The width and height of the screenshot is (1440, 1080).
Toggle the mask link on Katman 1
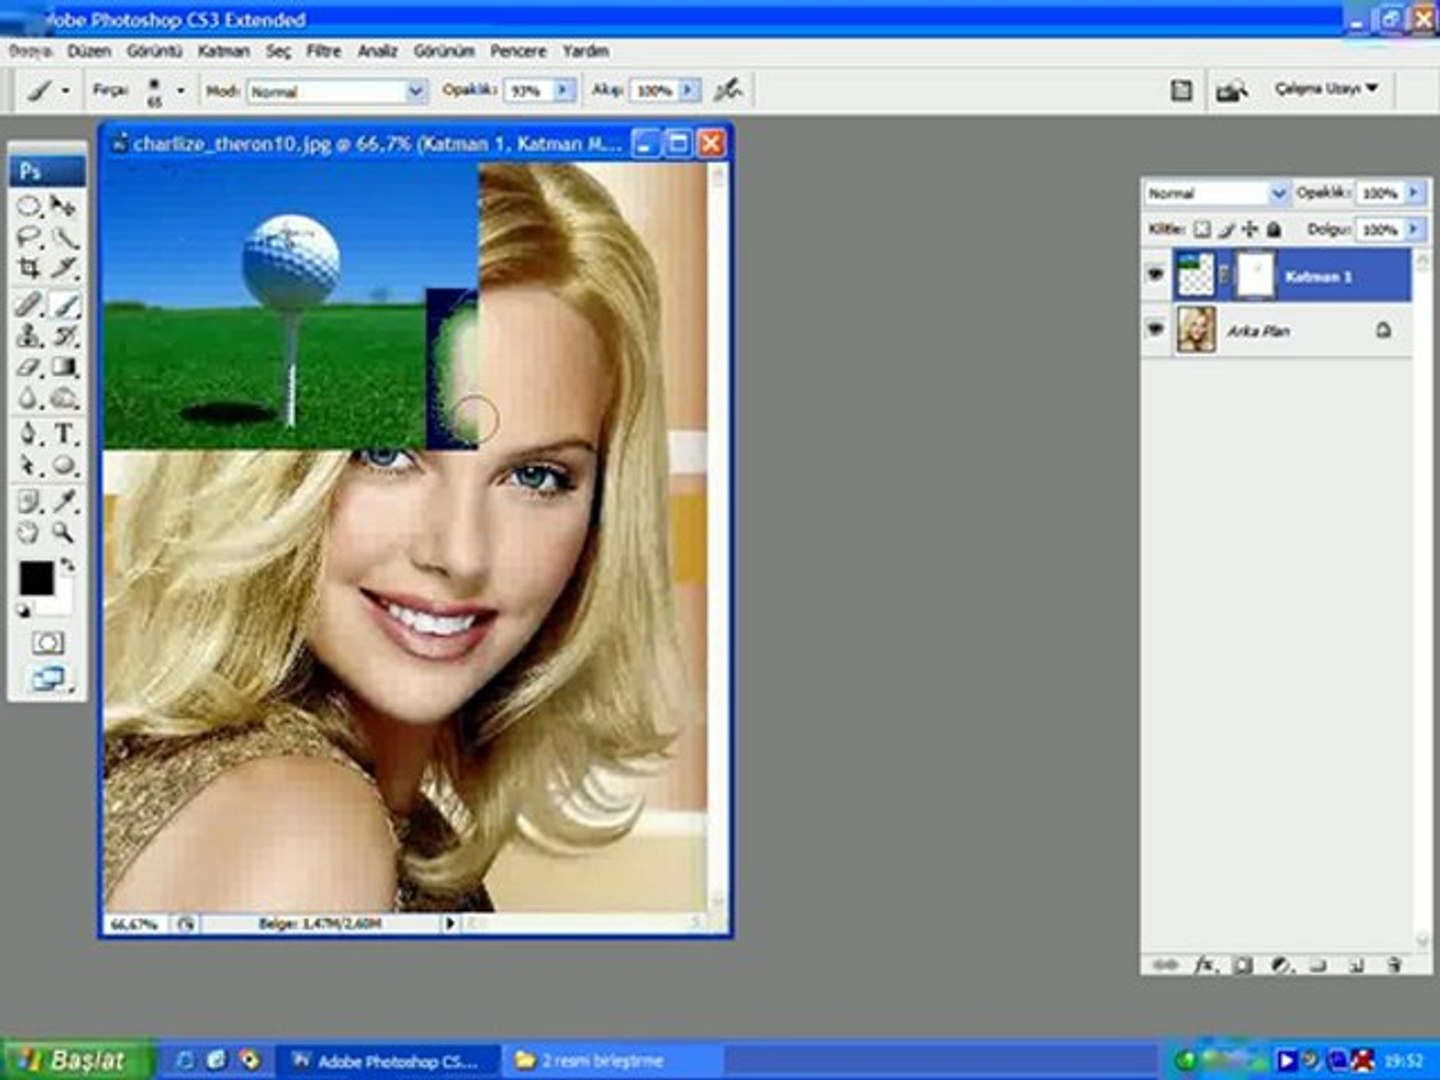pyautogui.click(x=1224, y=274)
